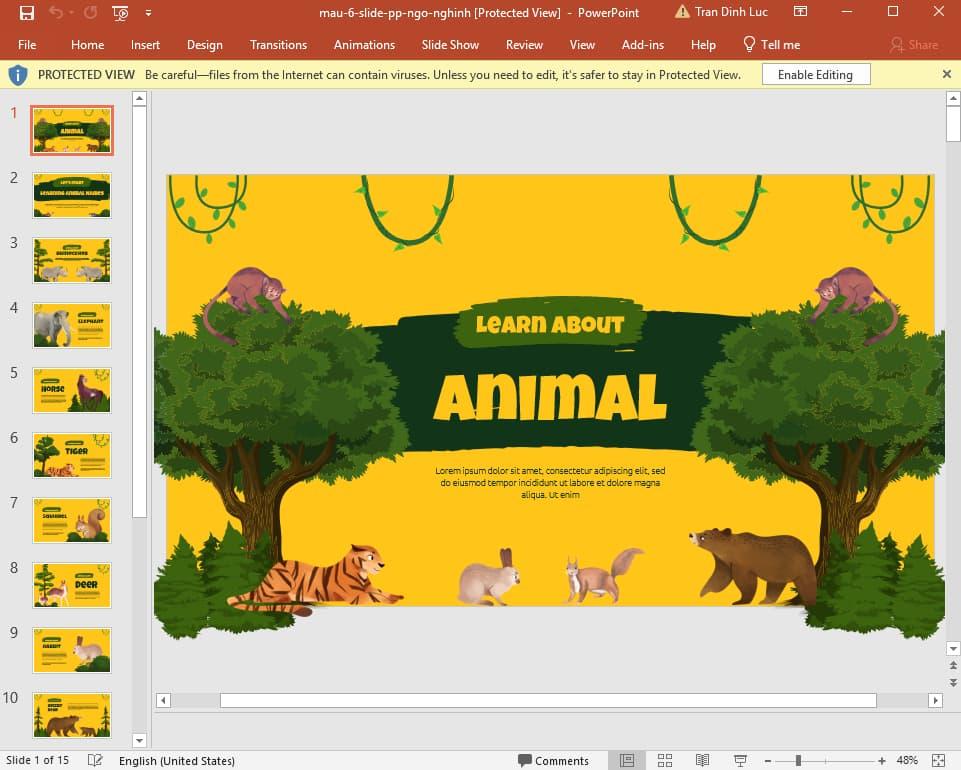
Task: Open the Comments pane from the status bar
Action: pyautogui.click(x=552, y=761)
